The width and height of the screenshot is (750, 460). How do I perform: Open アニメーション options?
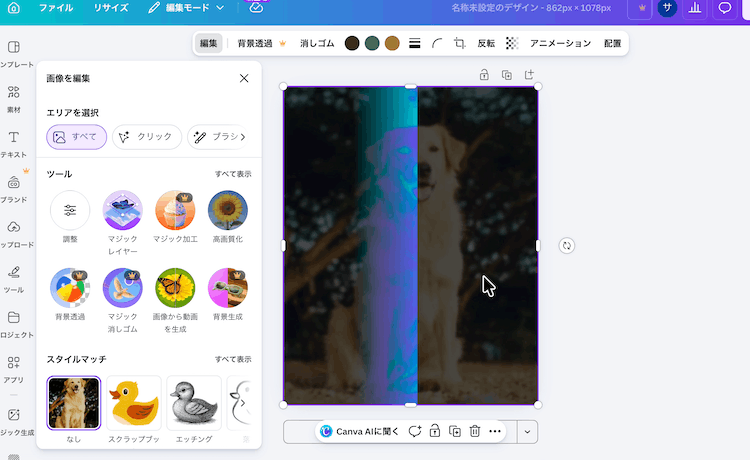click(561, 44)
